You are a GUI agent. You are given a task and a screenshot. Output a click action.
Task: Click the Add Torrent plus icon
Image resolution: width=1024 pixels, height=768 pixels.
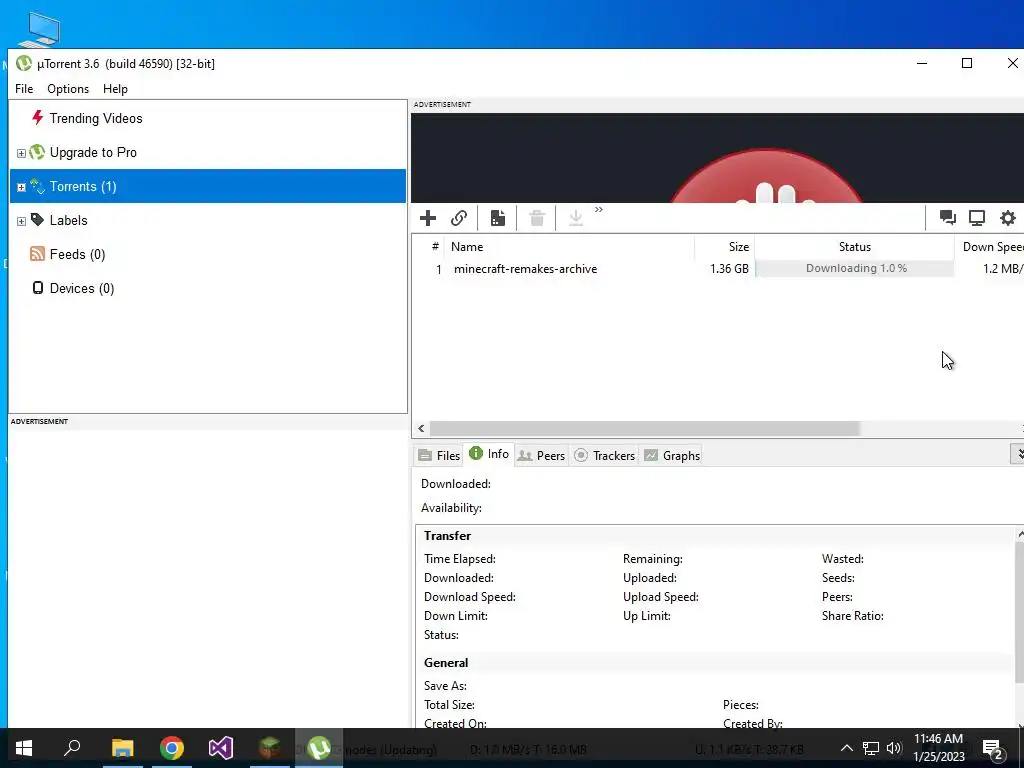(x=428, y=217)
